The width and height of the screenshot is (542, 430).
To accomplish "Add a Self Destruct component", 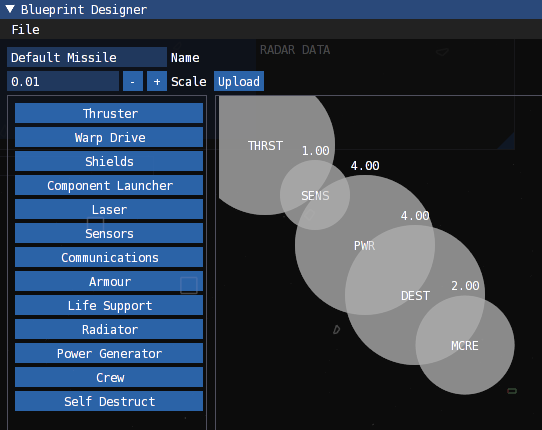I will [109, 401].
